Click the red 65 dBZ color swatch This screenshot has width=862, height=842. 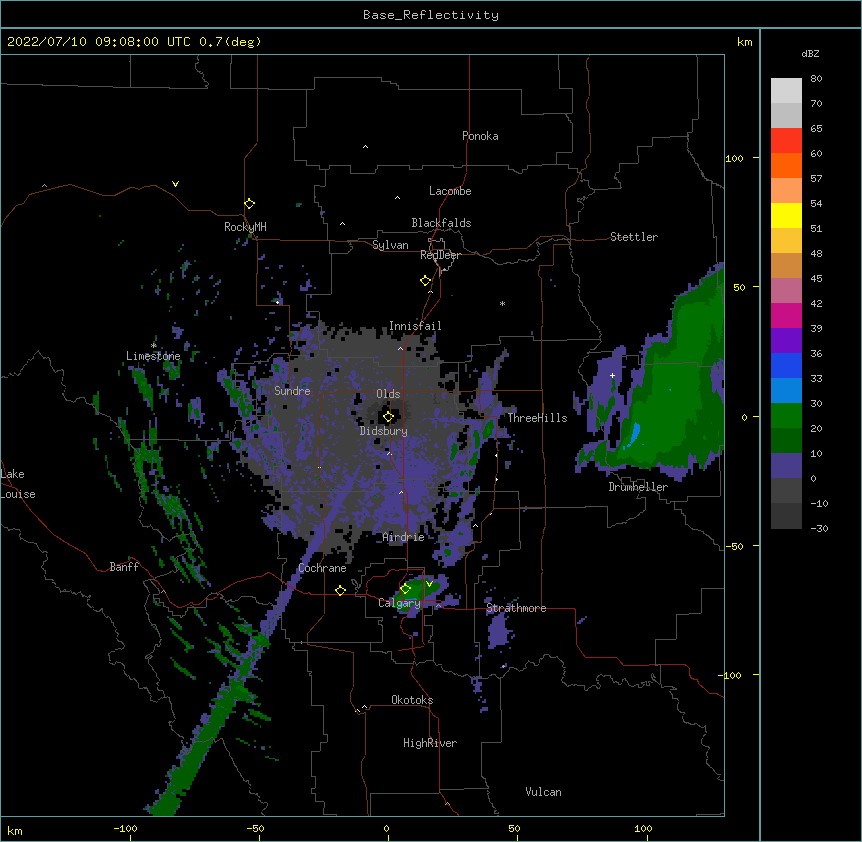coord(786,141)
